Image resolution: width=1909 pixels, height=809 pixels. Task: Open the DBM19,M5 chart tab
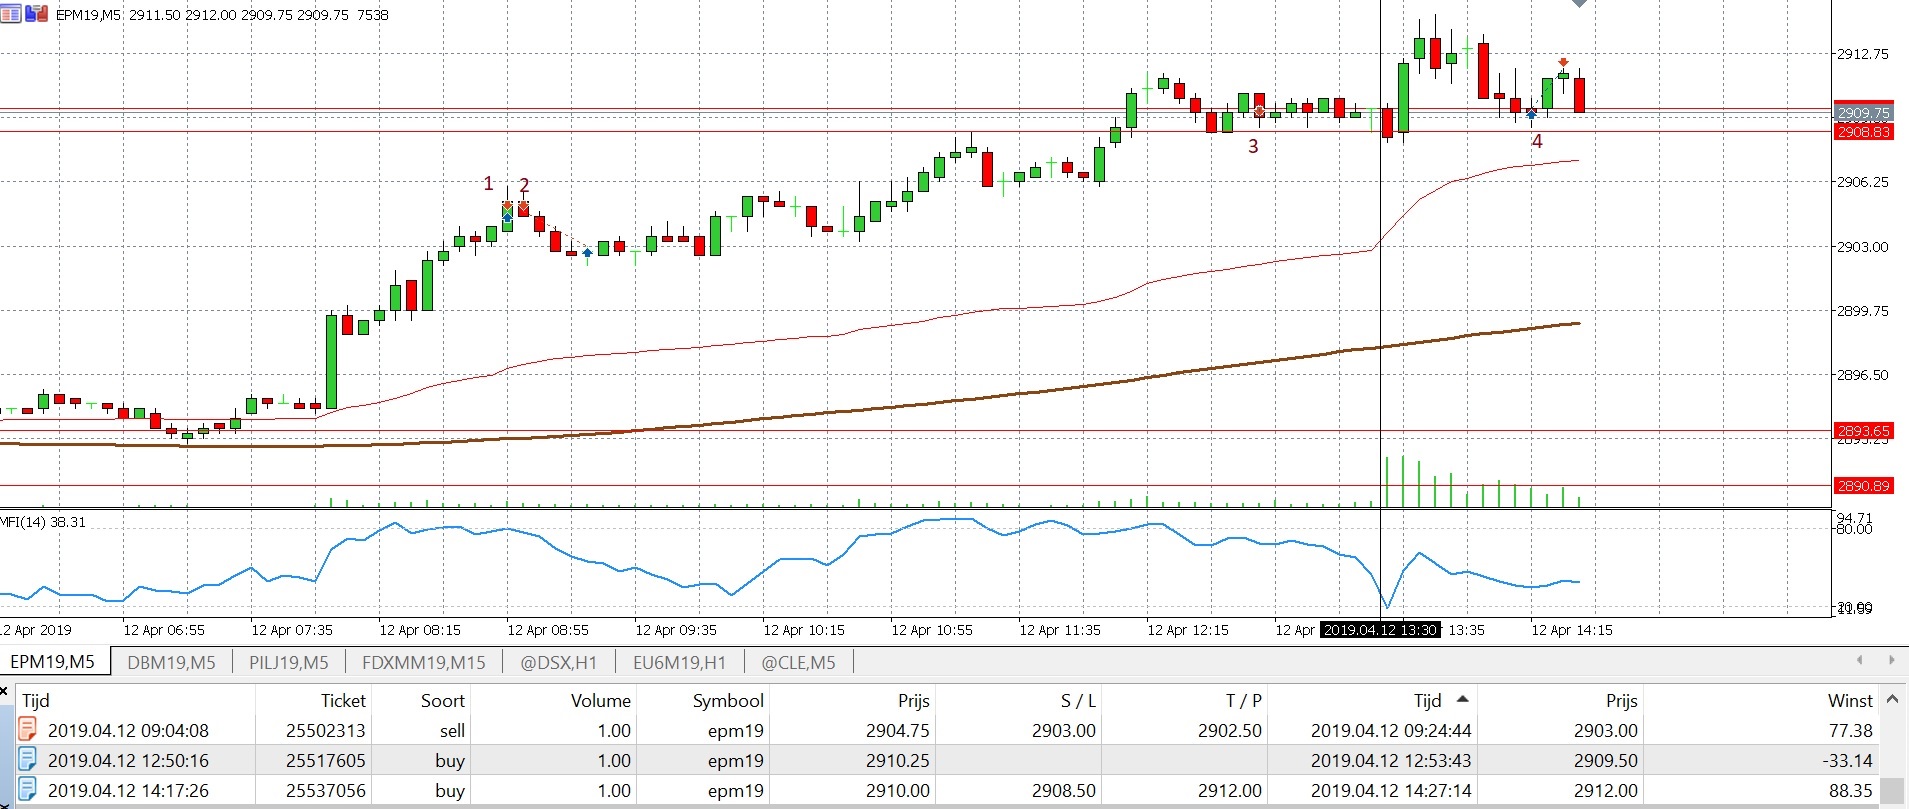pos(171,662)
